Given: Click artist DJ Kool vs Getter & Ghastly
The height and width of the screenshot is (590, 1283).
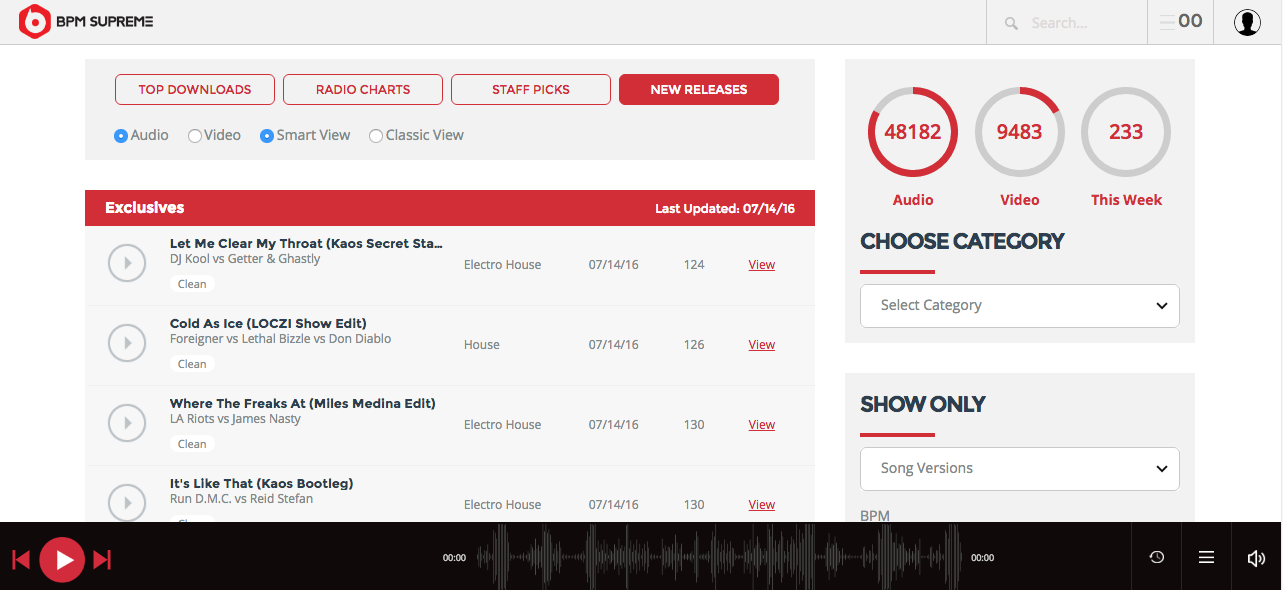Looking at the screenshot, I should pos(245,259).
